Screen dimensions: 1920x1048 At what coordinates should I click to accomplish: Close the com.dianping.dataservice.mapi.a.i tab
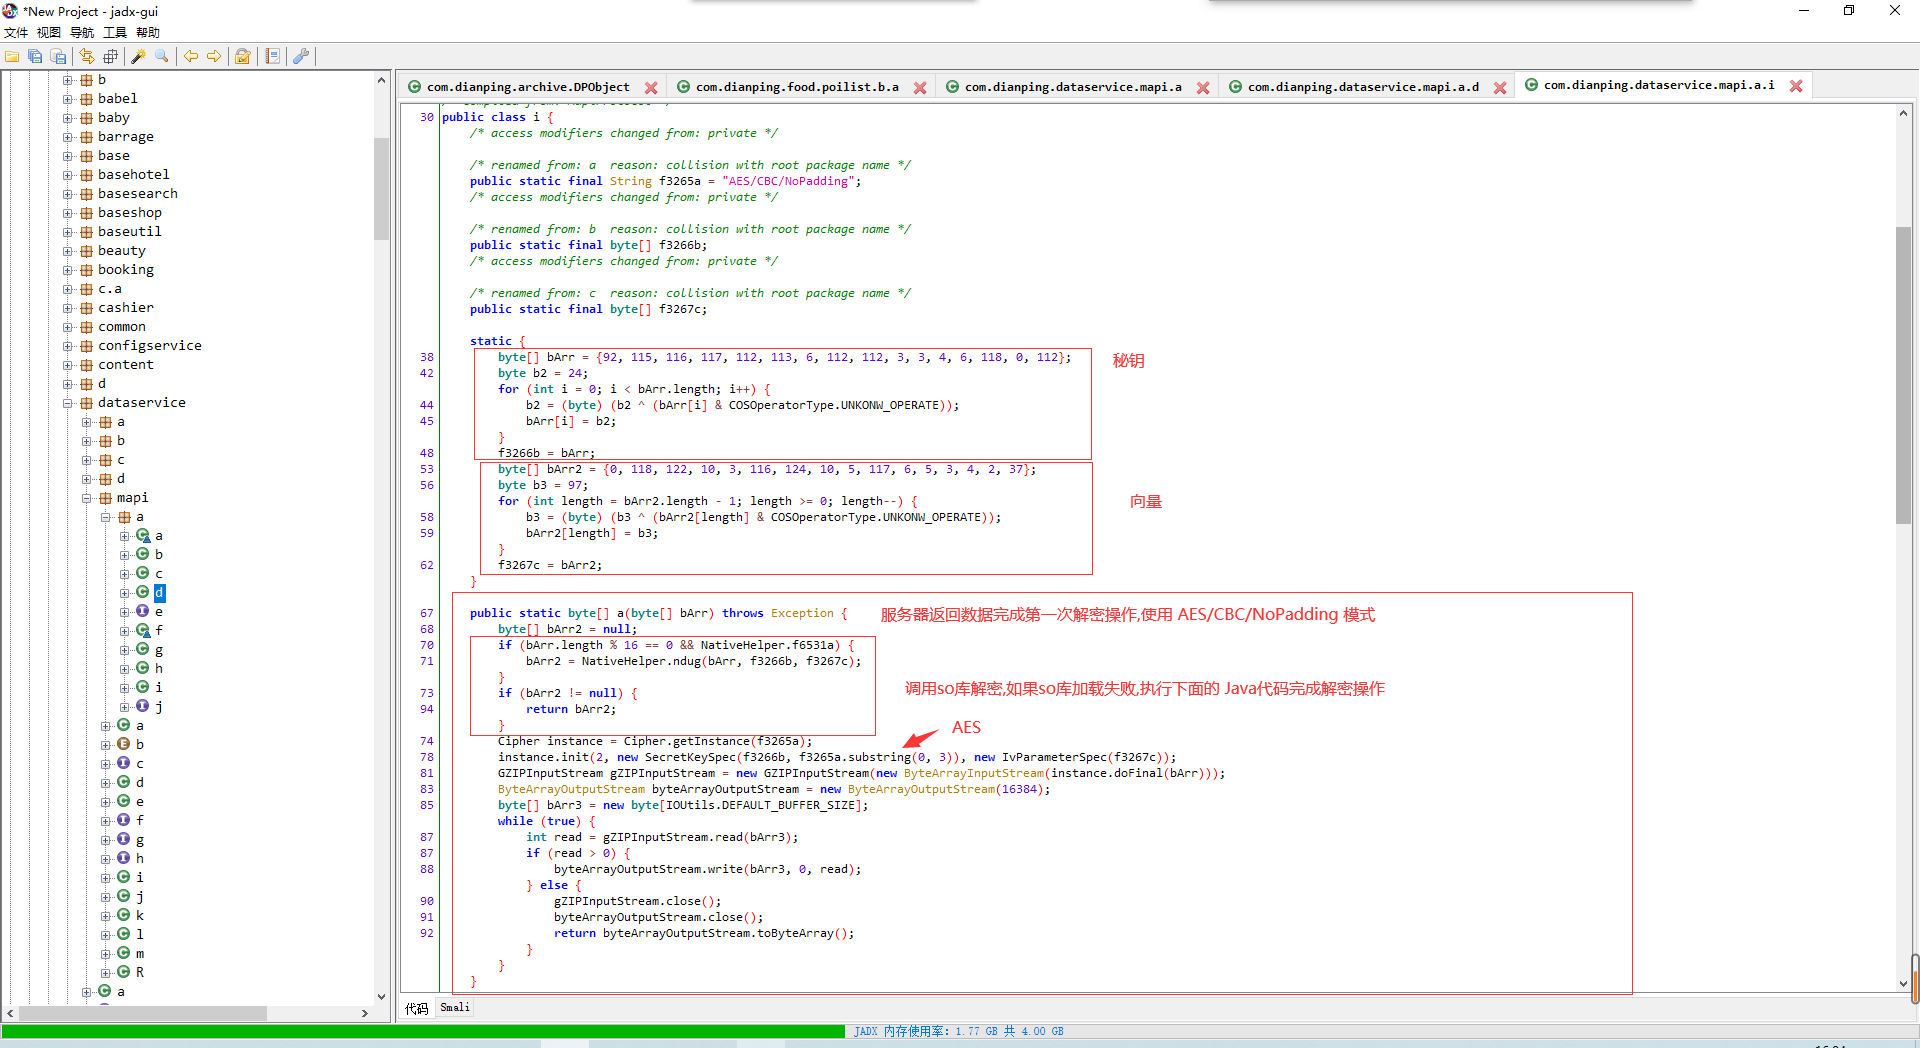[x=1796, y=86]
